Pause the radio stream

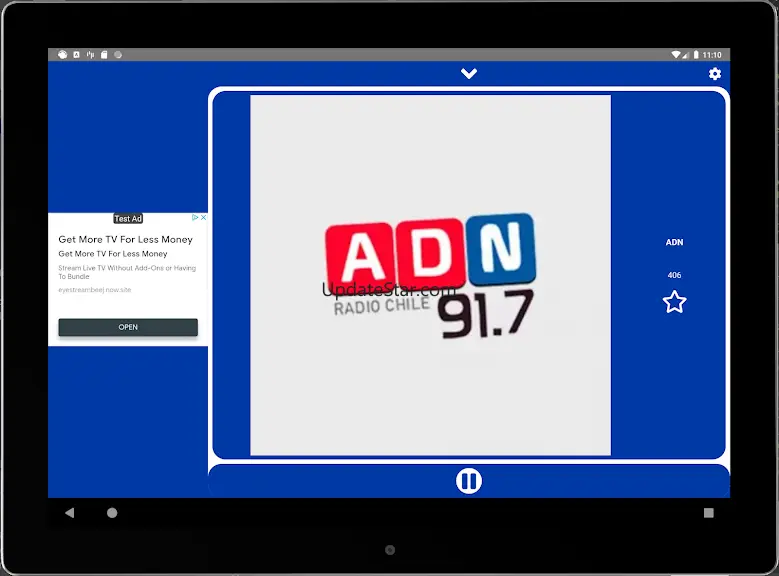[x=468, y=481]
